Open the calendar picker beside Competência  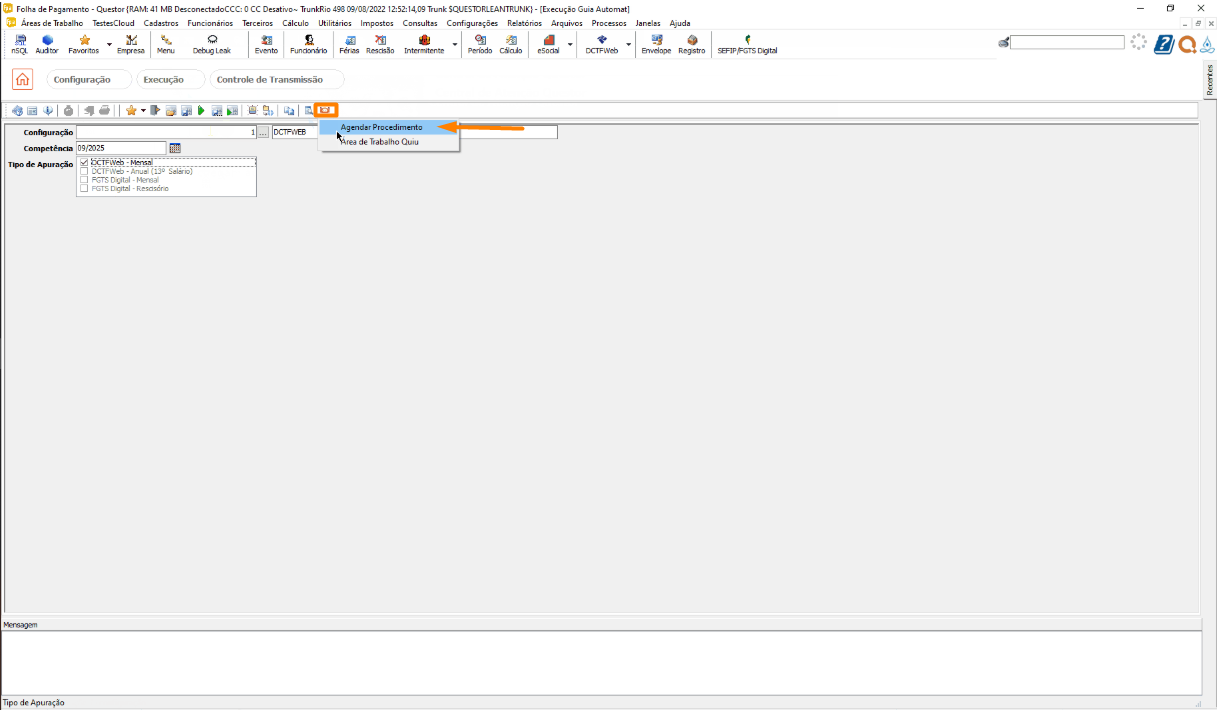[x=175, y=148]
